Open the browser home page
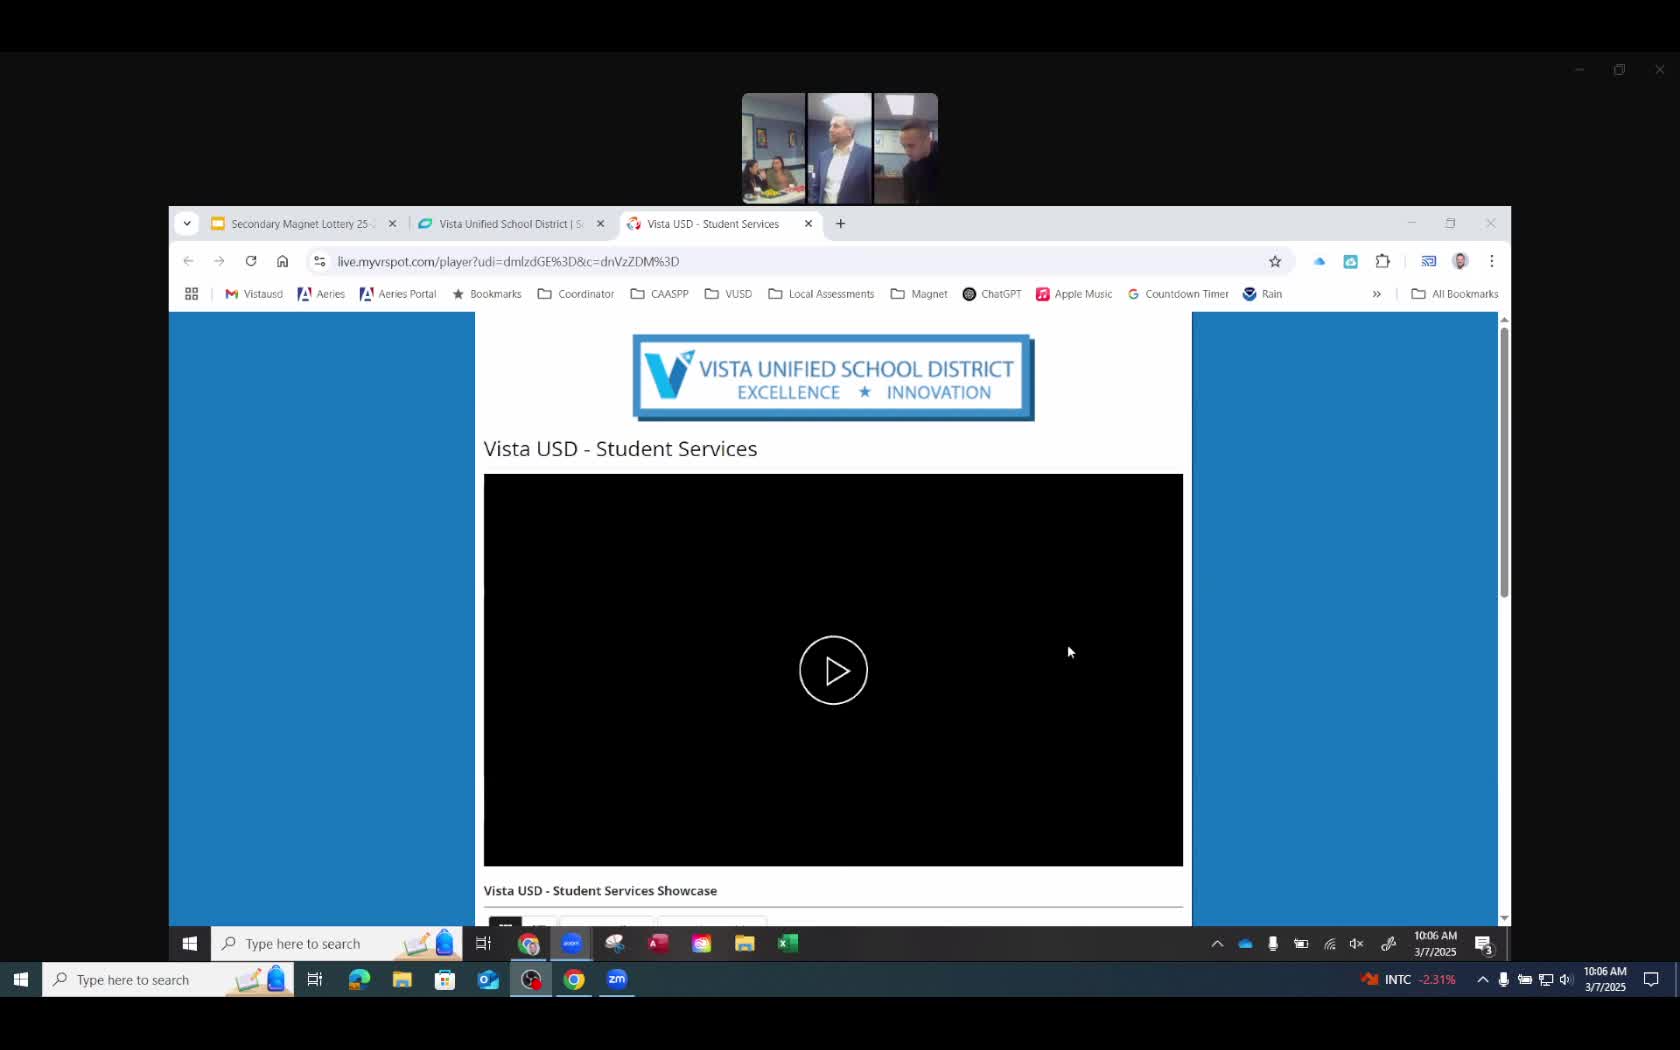Viewport: 1680px width, 1050px height. (283, 261)
